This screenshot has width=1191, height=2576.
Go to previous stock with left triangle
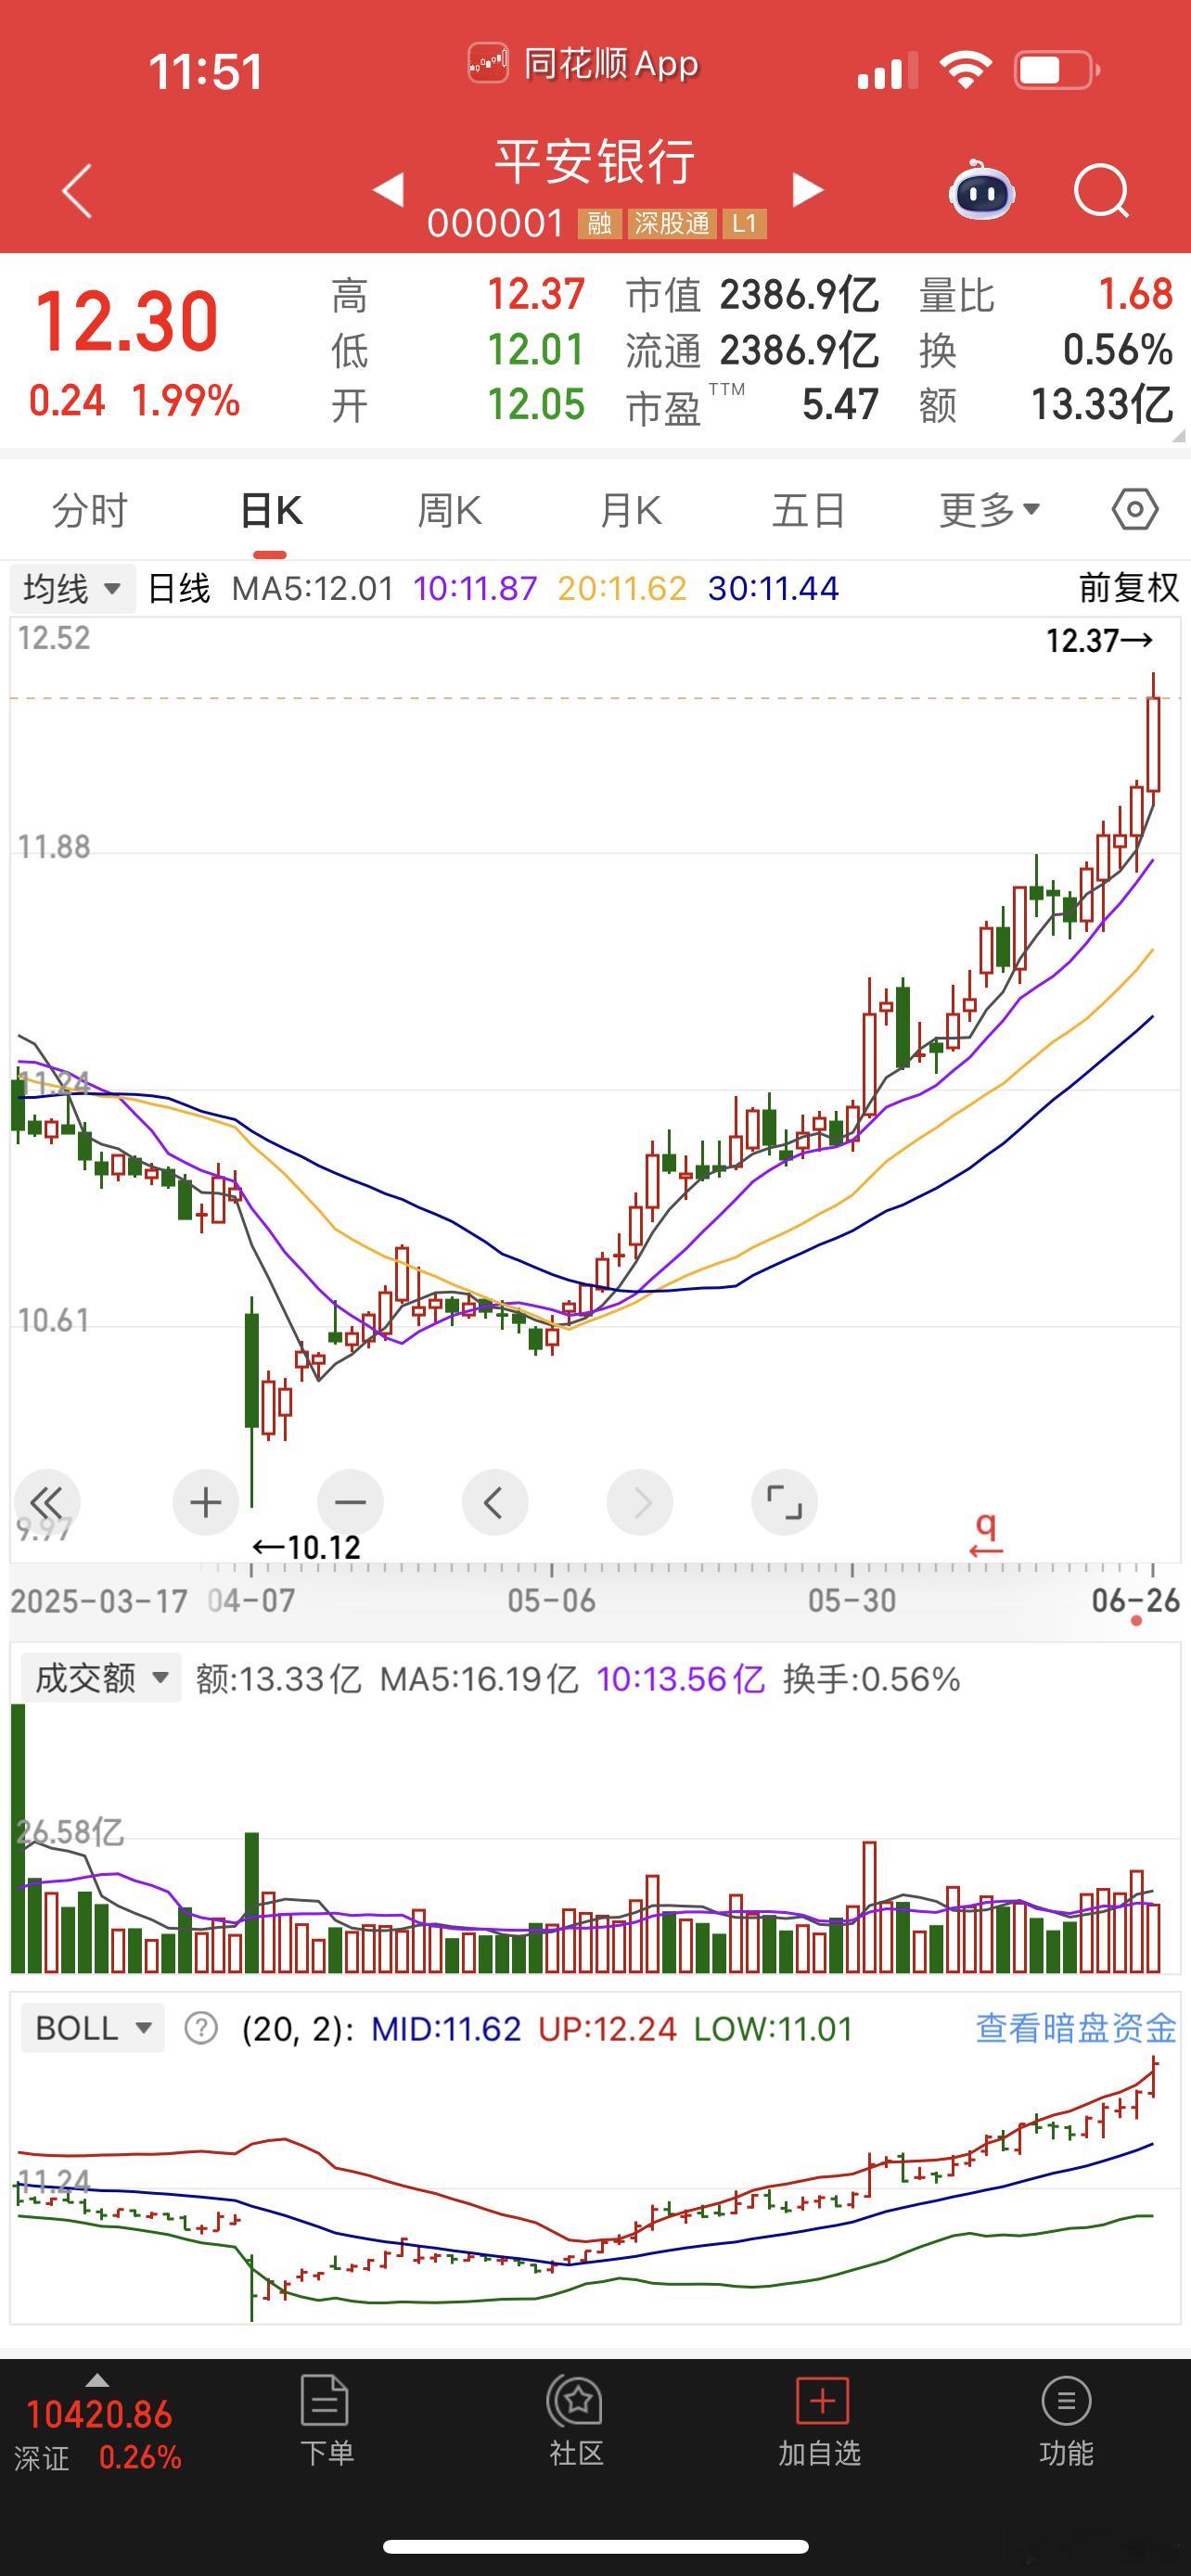(388, 189)
